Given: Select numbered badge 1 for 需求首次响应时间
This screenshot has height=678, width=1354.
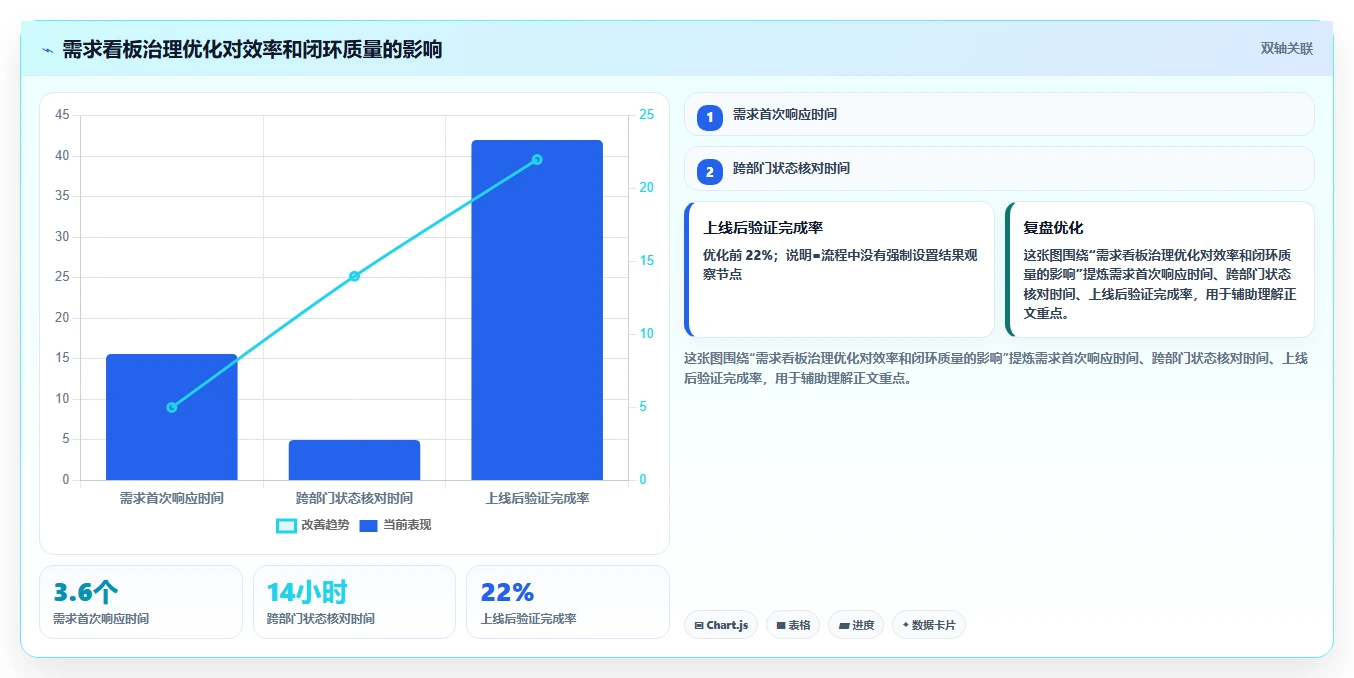Looking at the screenshot, I should coord(710,118).
